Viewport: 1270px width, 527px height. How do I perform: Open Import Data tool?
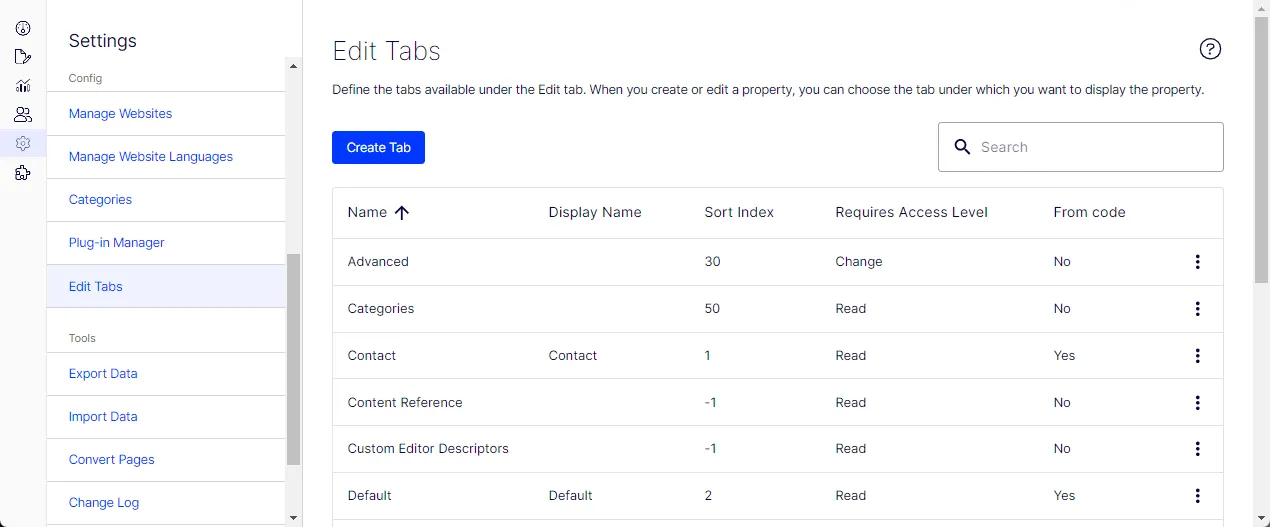[103, 417]
